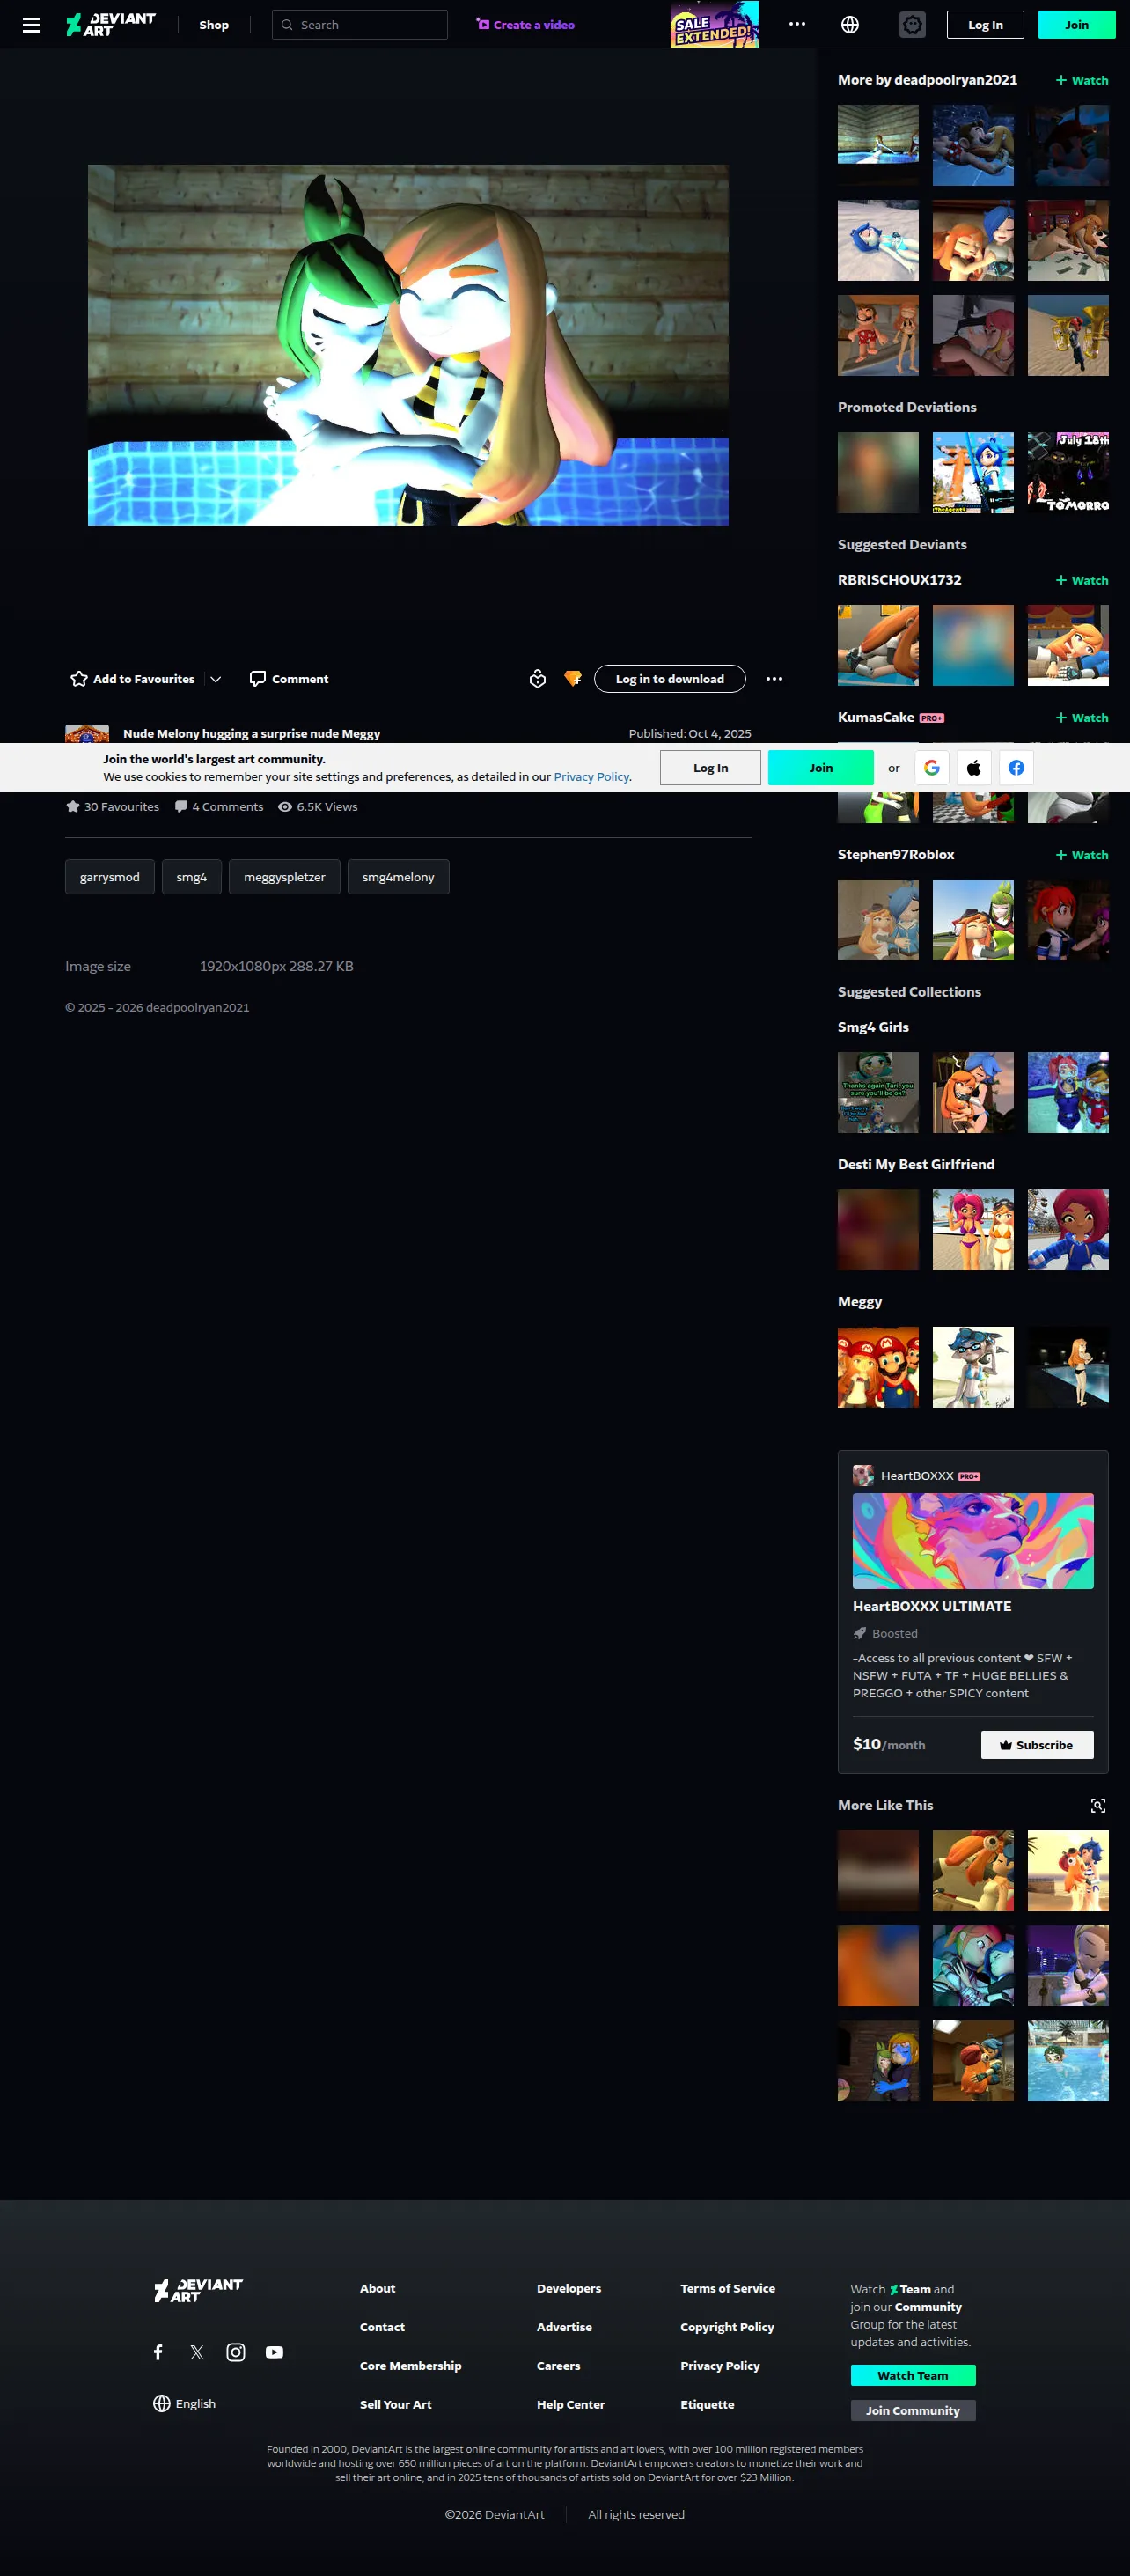Open the HeartBOXXX ULTIMATE banner image
1130x2576 pixels.
point(973,1541)
